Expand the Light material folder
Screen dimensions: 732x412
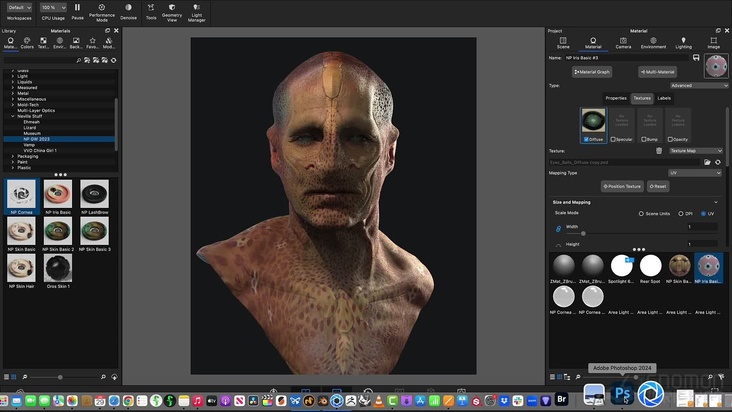pyautogui.click(x=13, y=76)
